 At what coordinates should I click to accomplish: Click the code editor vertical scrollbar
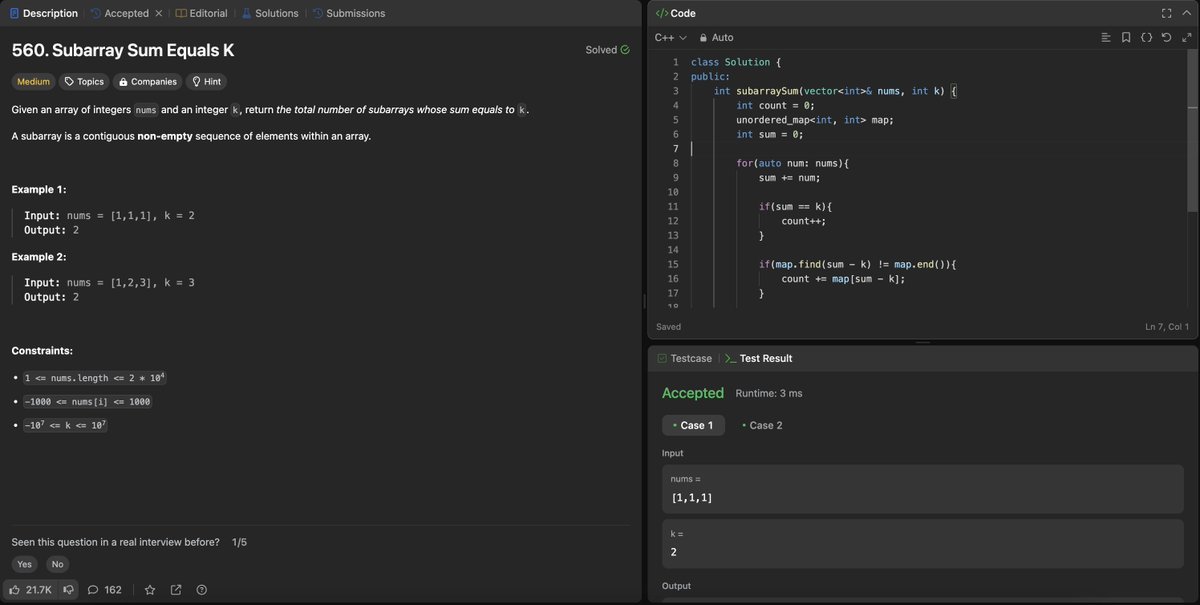click(x=1192, y=130)
